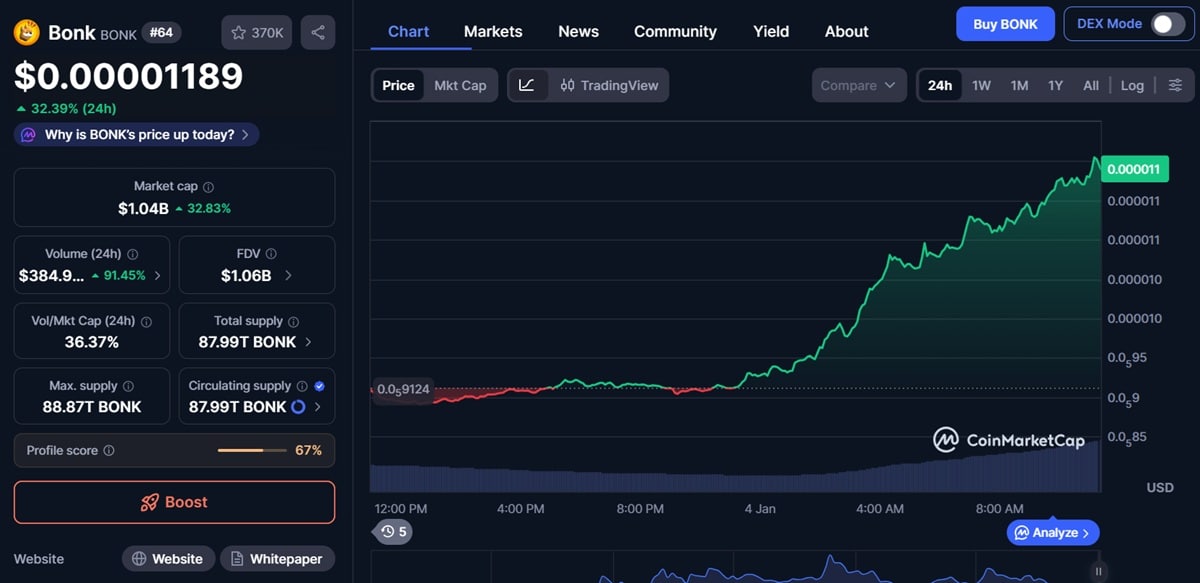
Task: Click the share icon next to the watchlist star
Action: [318, 32]
